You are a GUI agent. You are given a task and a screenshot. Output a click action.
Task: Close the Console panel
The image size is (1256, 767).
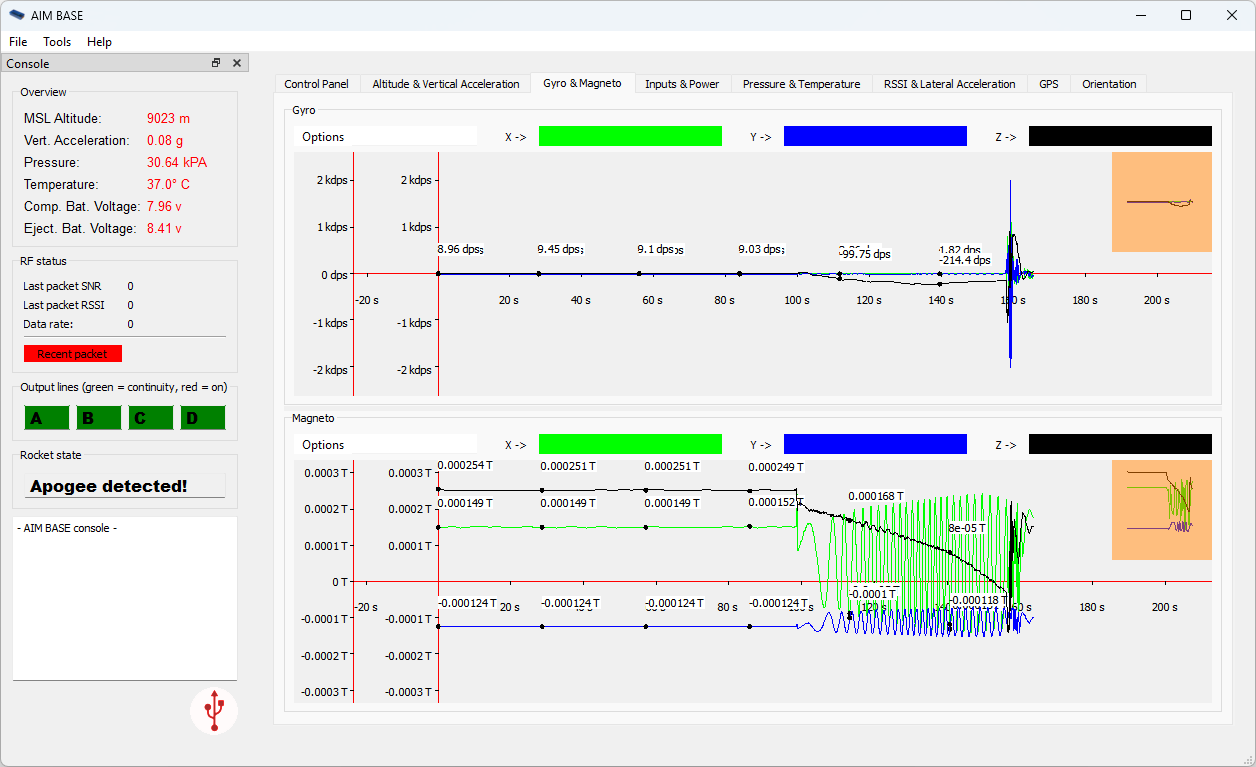237,63
